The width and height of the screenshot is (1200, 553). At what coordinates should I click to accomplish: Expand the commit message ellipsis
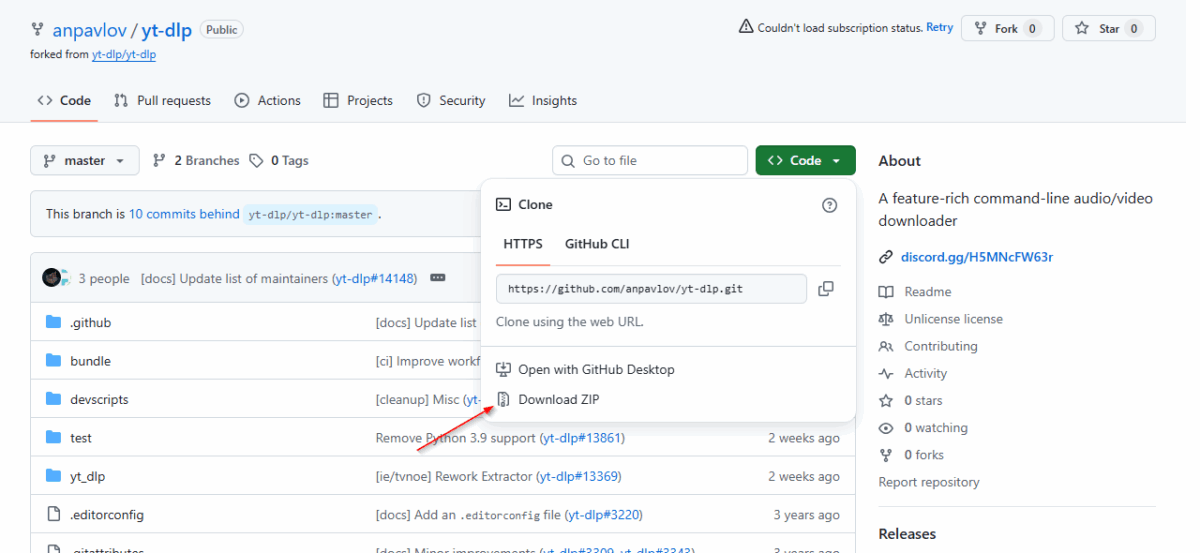[x=437, y=278]
